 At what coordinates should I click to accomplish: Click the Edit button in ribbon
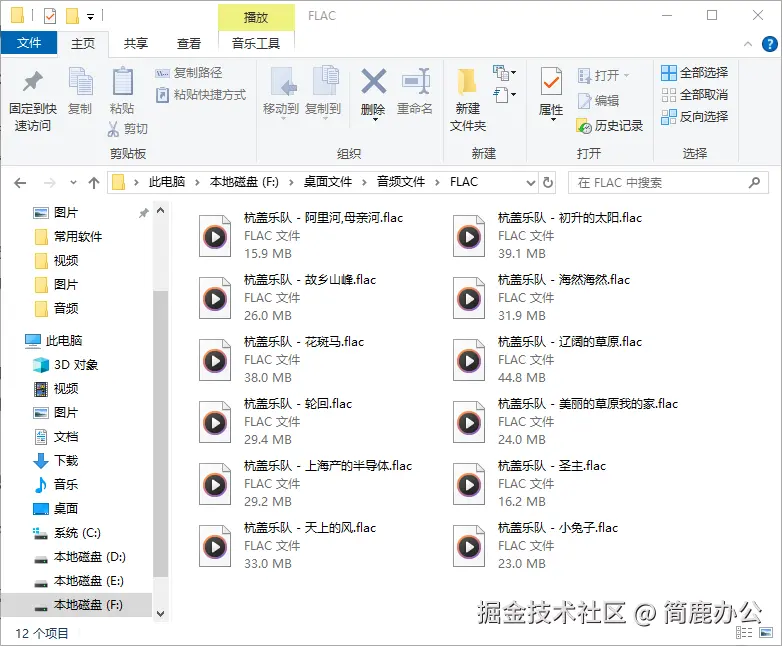[x=598, y=101]
